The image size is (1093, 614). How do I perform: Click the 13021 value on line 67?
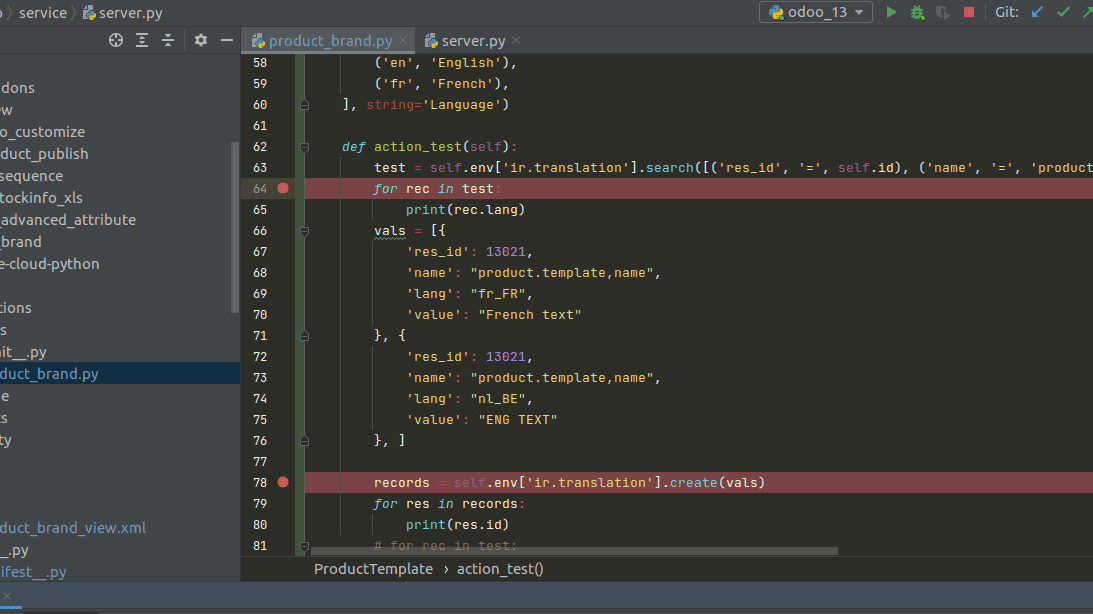pos(505,252)
